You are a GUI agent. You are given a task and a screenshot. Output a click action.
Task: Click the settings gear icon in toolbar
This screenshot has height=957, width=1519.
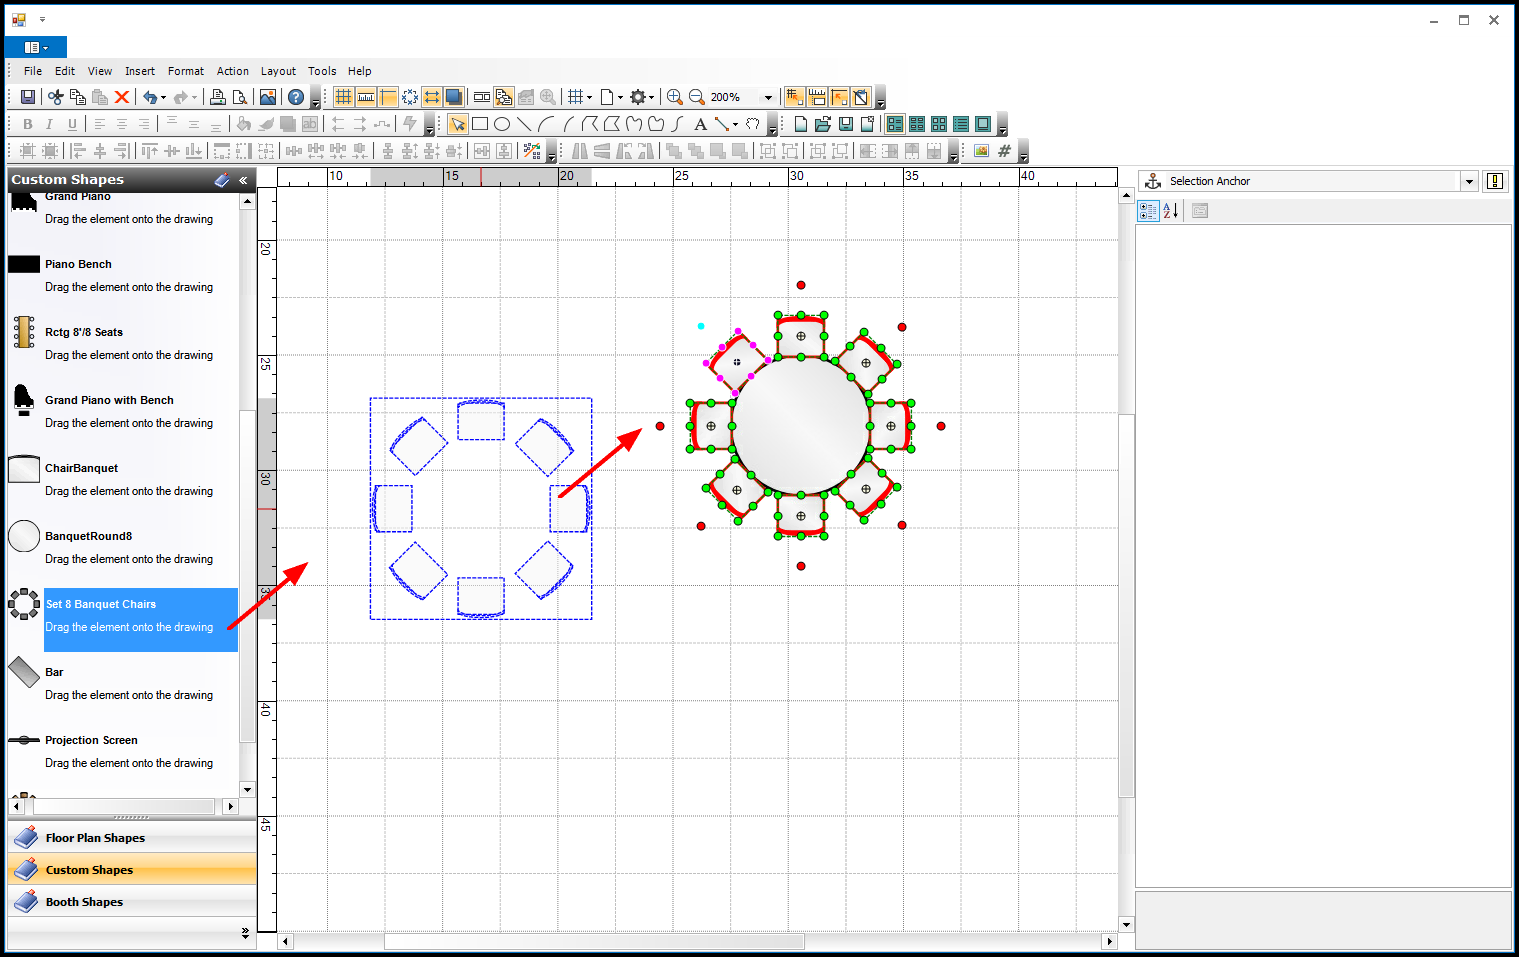[637, 97]
